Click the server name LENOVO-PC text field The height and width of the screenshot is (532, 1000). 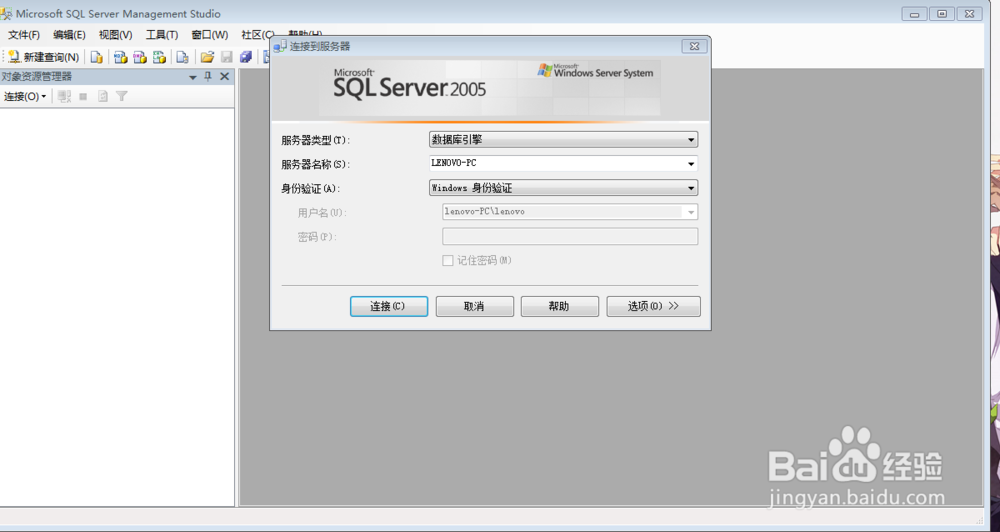[557, 163]
